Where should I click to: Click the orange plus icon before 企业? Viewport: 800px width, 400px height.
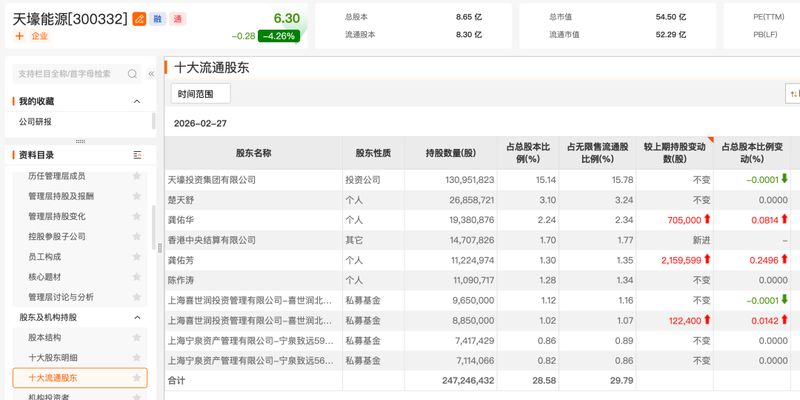[x=19, y=36]
